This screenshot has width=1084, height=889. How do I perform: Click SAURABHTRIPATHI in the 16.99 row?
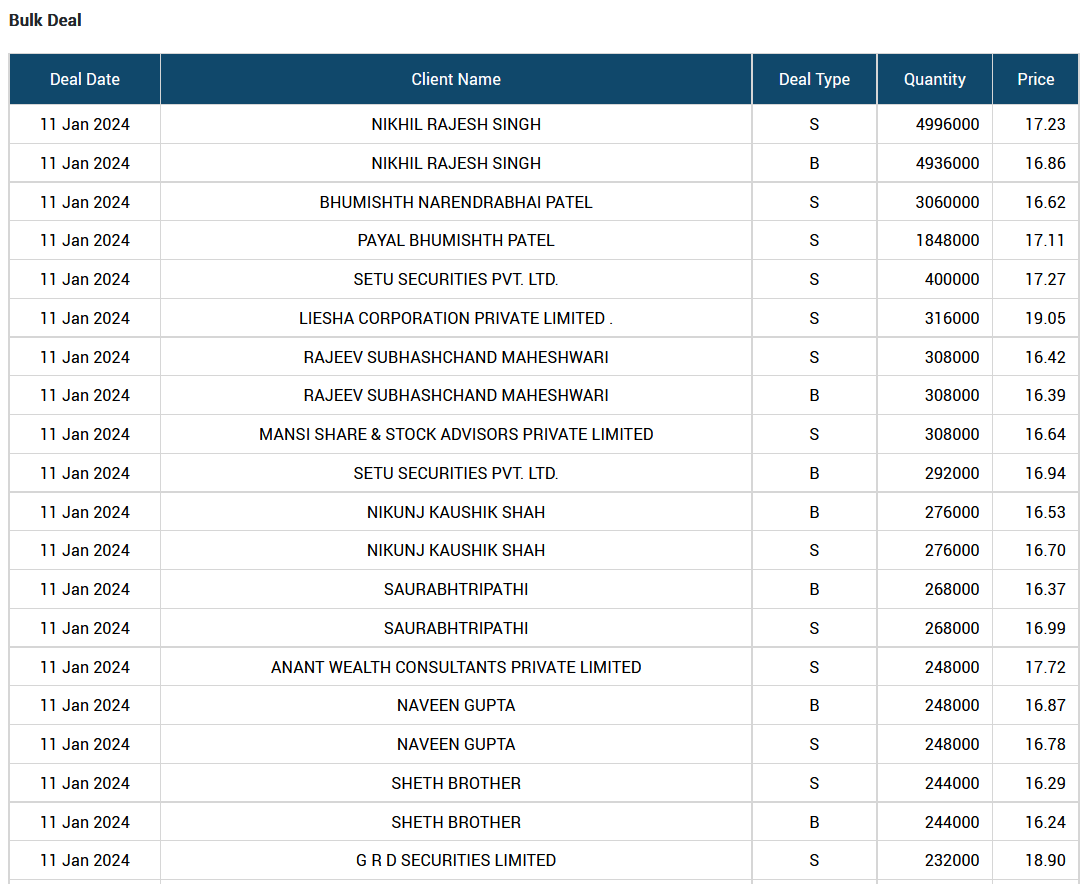point(456,628)
